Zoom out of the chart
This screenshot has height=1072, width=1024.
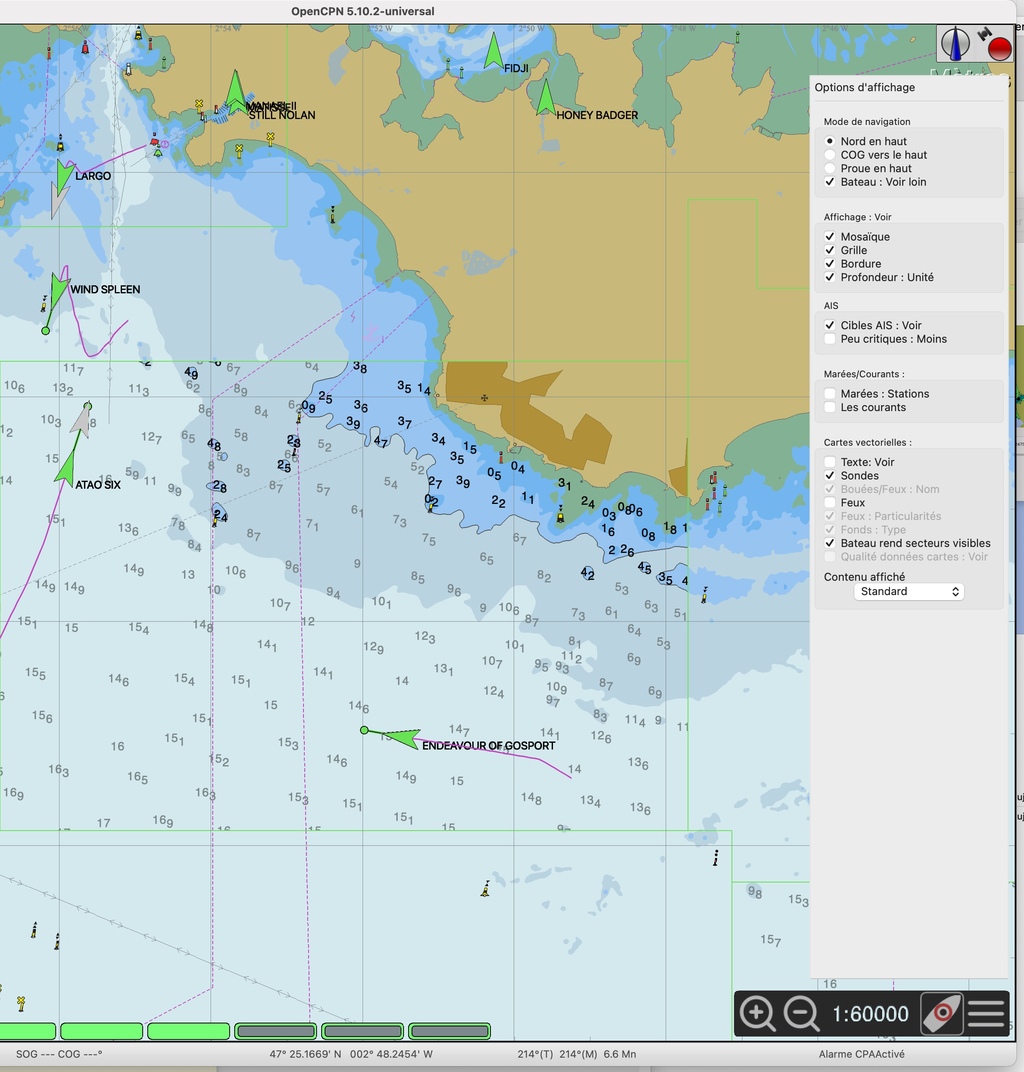click(x=801, y=1014)
